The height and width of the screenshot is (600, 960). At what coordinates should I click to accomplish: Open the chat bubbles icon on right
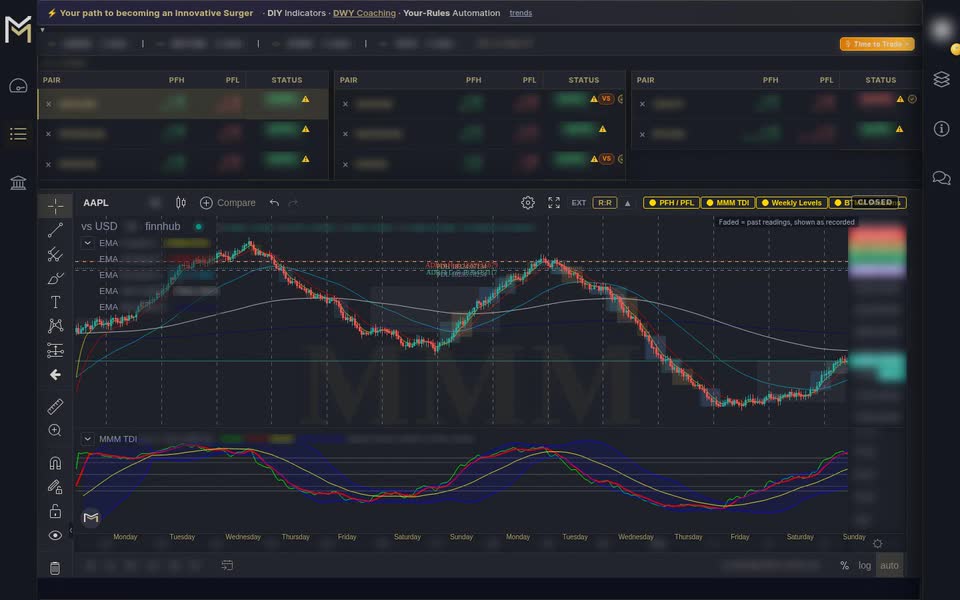coord(942,178)
